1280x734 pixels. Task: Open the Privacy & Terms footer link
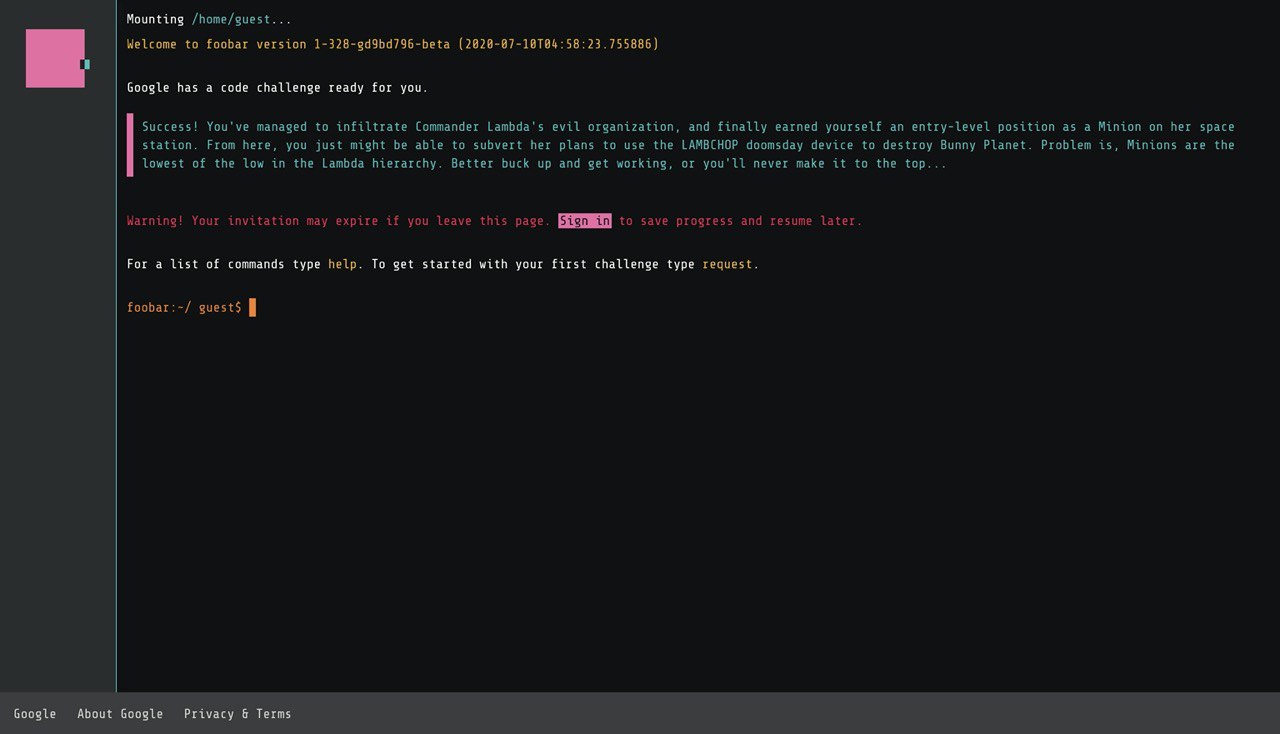tap(238, 714)
